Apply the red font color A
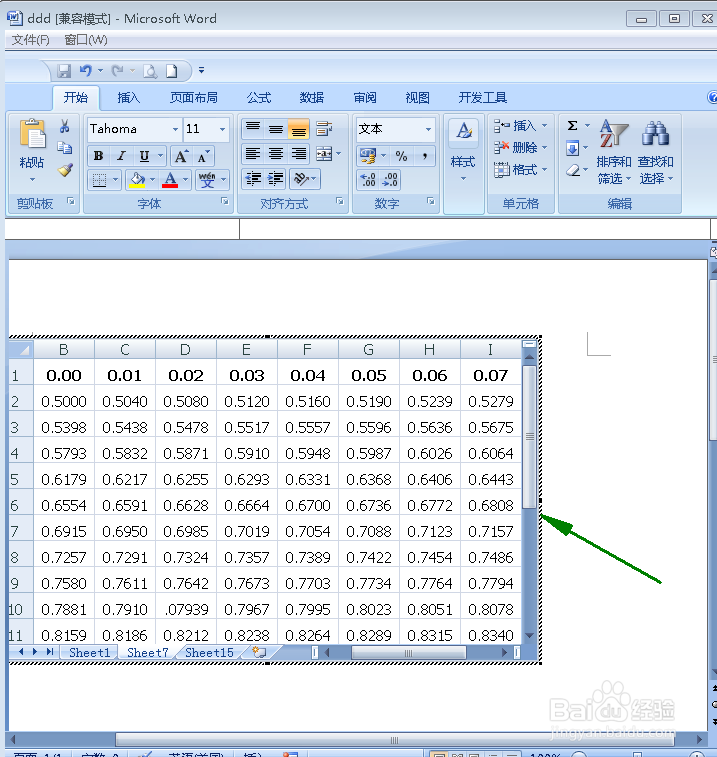 click(x=170, y=180)
